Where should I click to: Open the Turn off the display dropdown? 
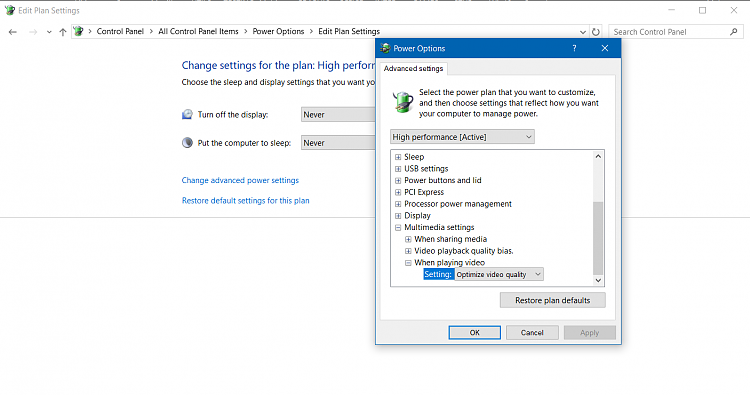(x=339, y=115)
